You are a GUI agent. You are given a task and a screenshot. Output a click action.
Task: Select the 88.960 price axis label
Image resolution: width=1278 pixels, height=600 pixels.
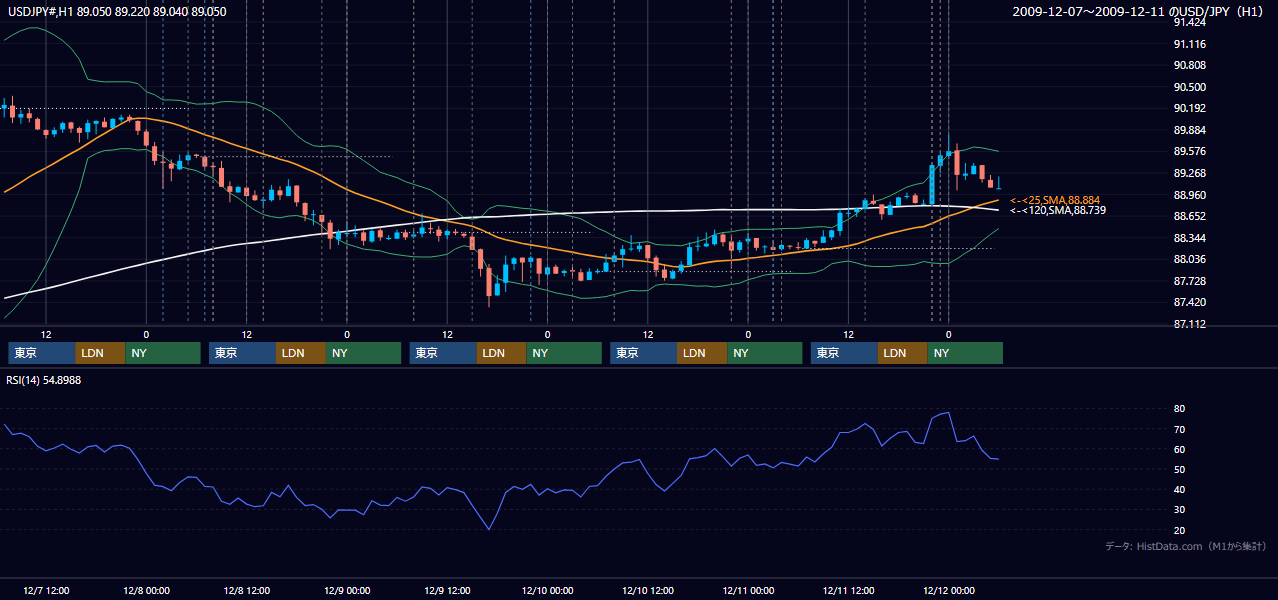(1191, 195)
